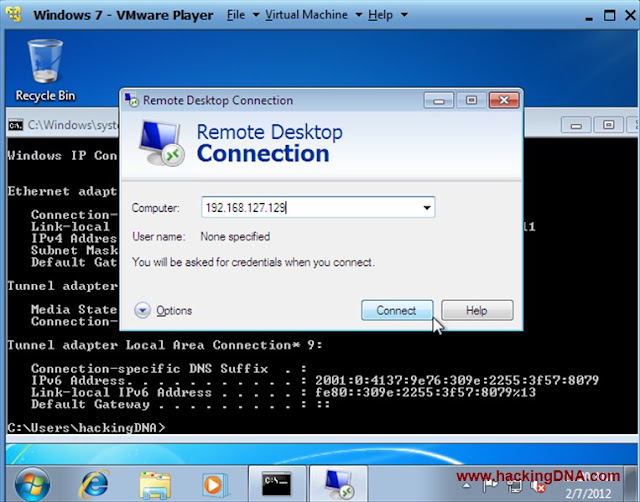Open the VMware Help menu
Viewport: 640px width, 502px height.
pyautogui.click(x=380, y=15)
